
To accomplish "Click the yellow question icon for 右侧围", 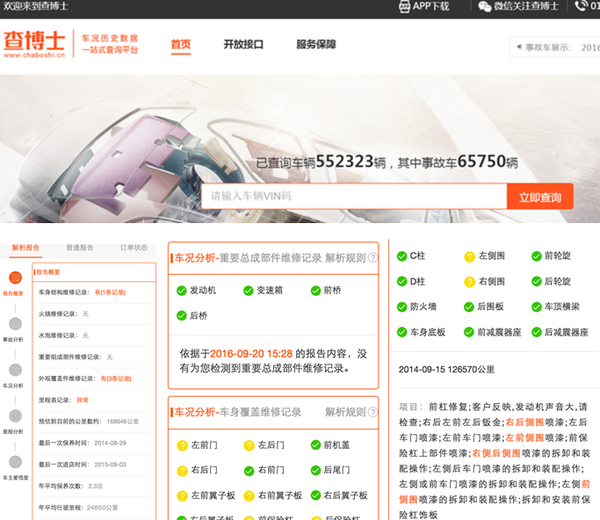I will point(470,282).
